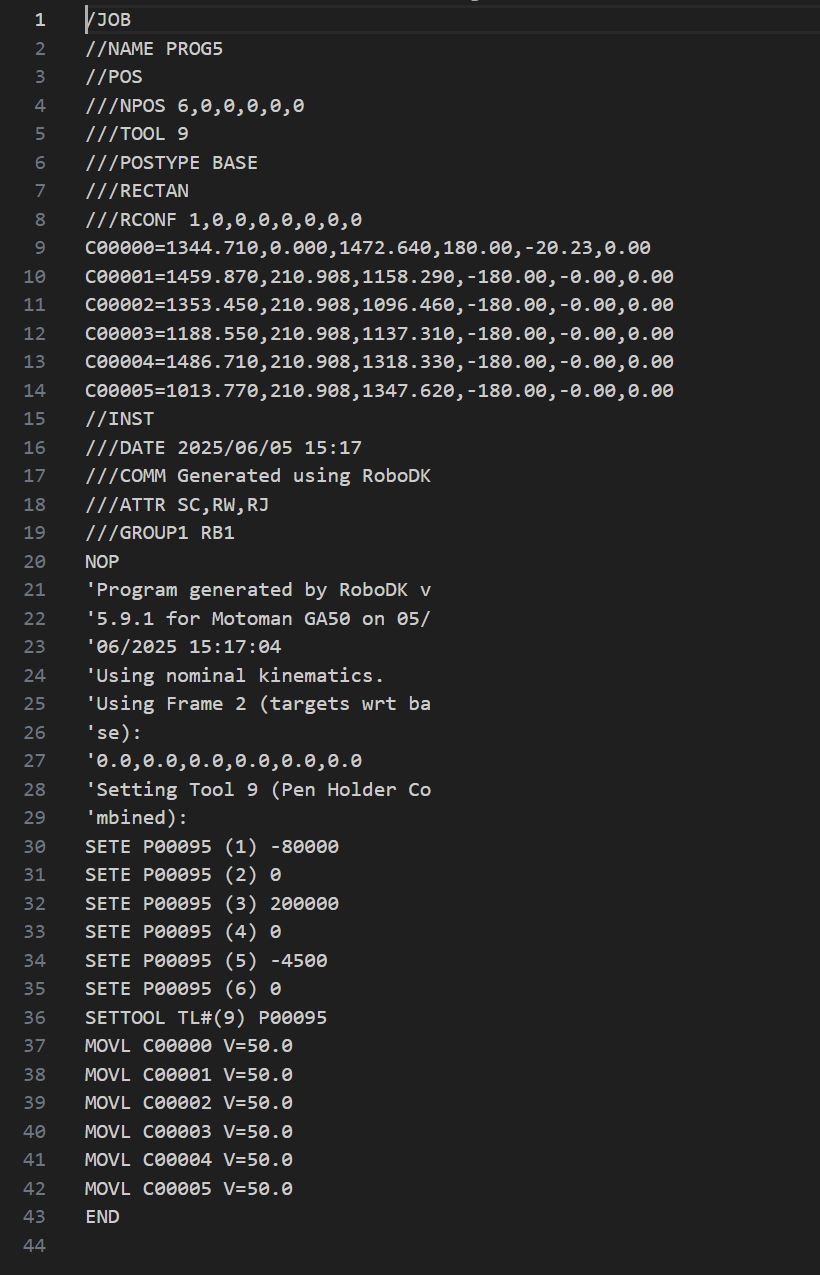Place cursor on the //NAME PROG5 line

tap(153, 48)
